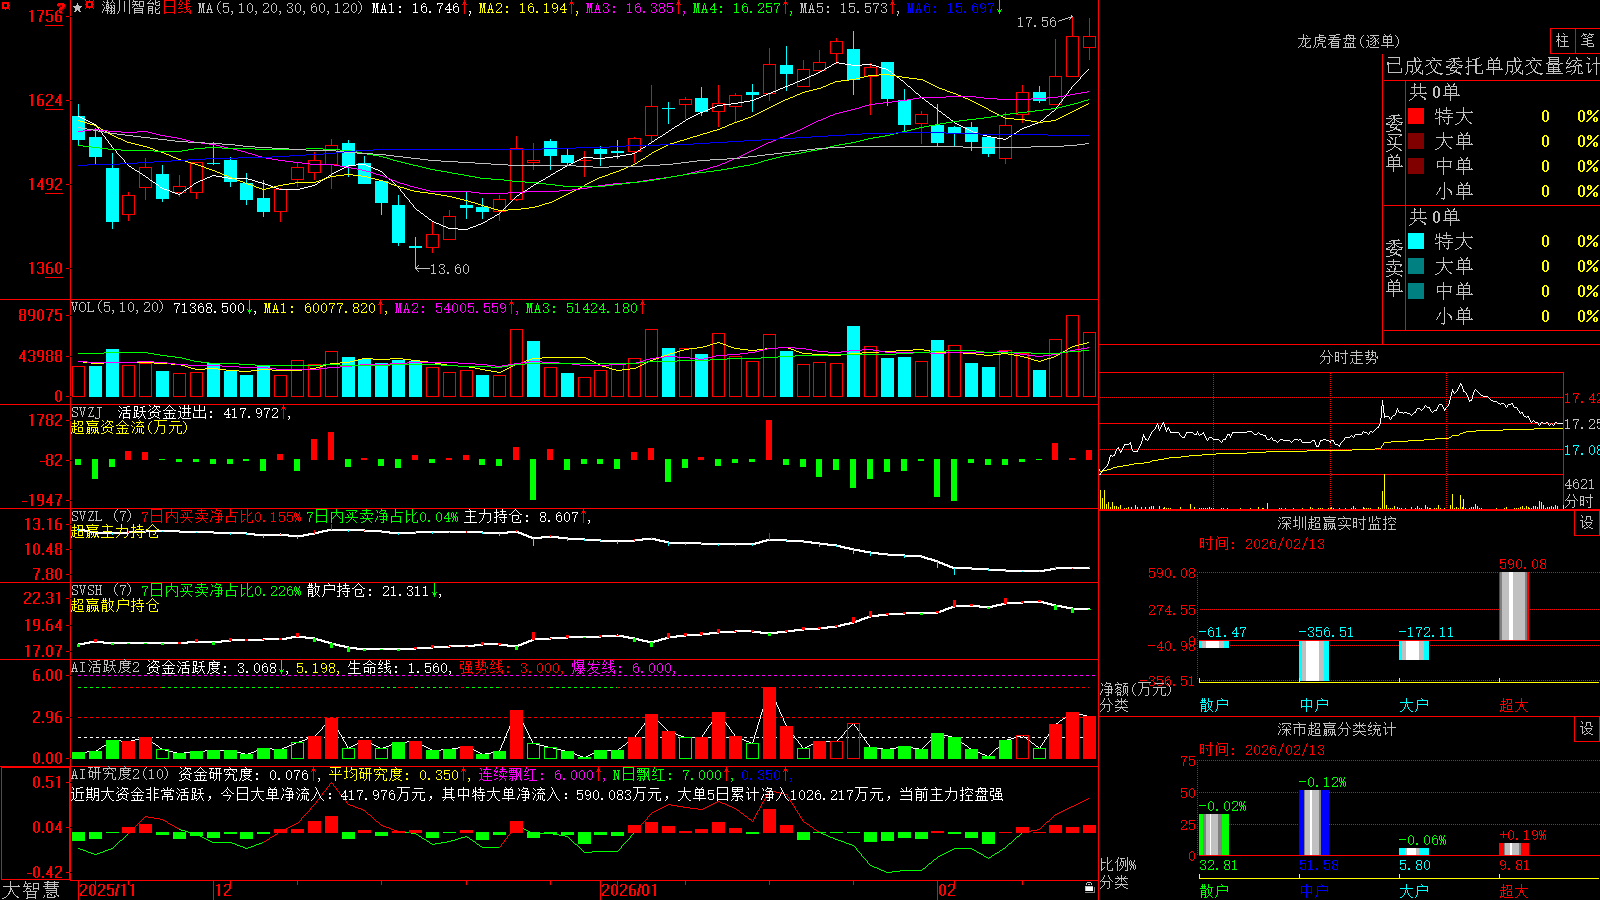1600x900 pixels.
Task: Click the 13.60 low price annotation
Action: (x=449, y=269)
